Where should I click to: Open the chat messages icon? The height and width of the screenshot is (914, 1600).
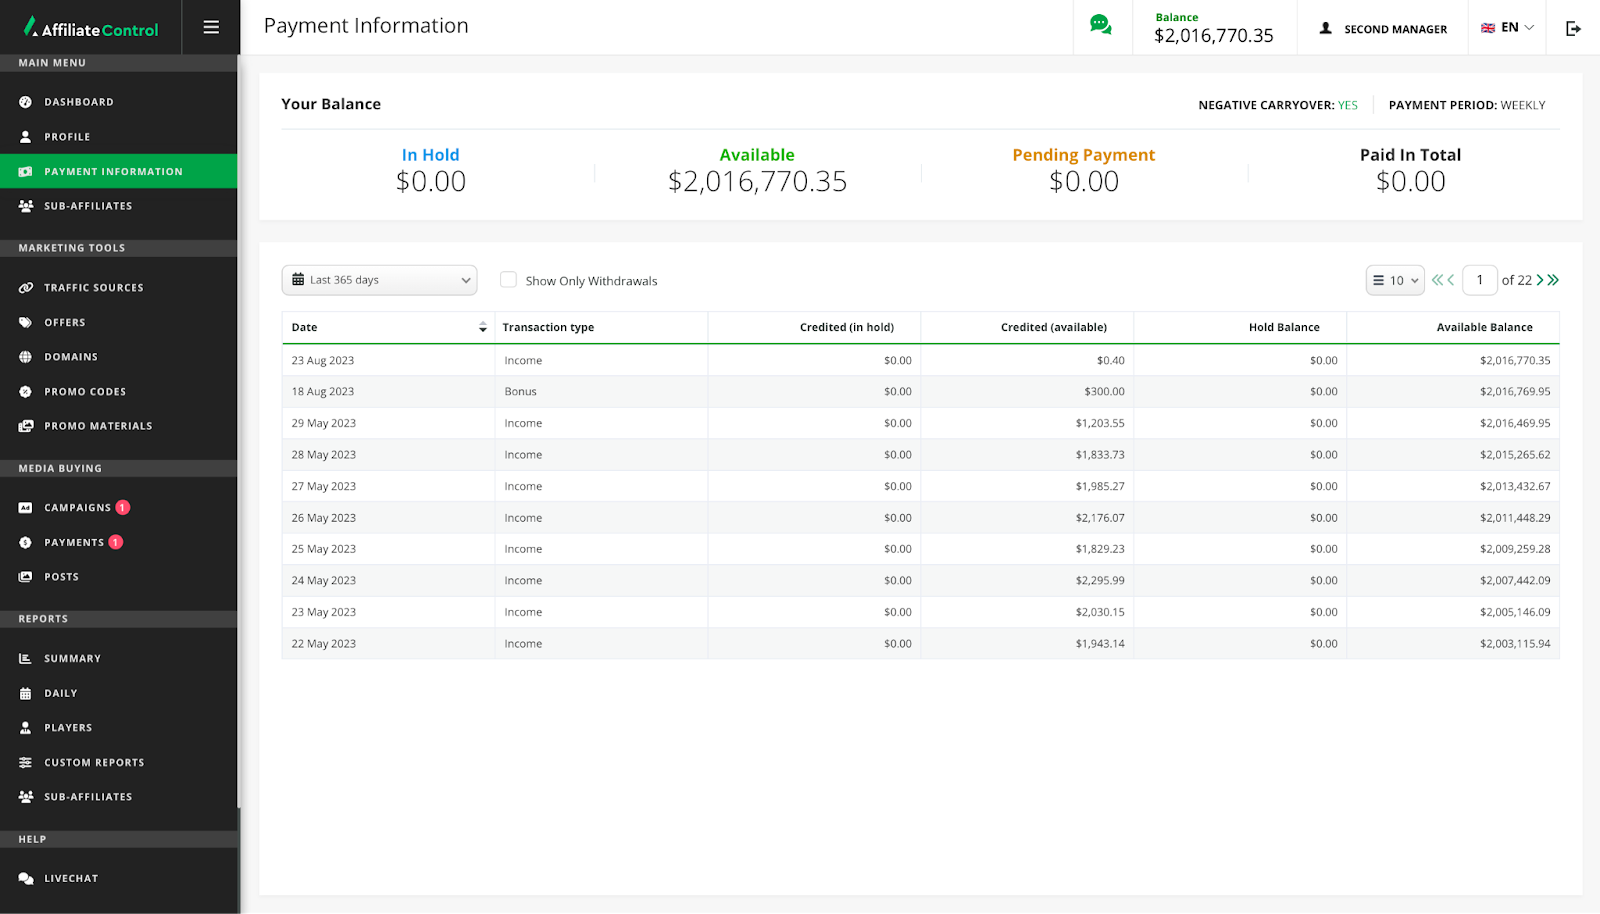(x=1101, y=26)
